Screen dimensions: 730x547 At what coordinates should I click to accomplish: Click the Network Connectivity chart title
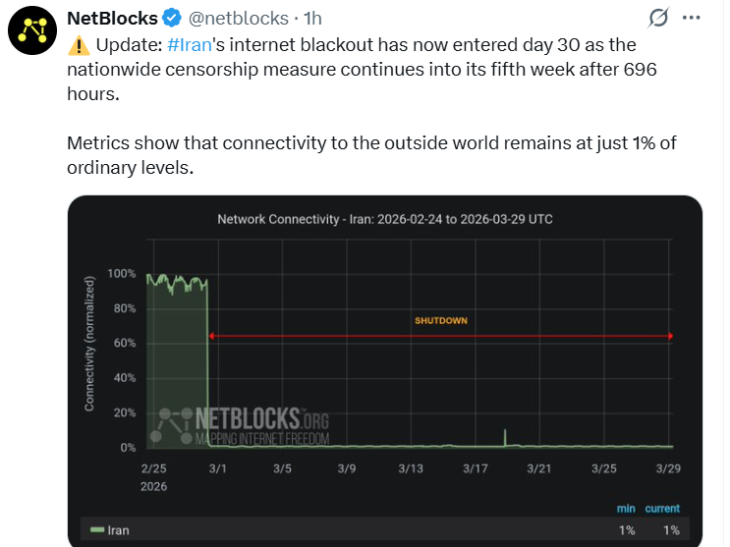385,219
